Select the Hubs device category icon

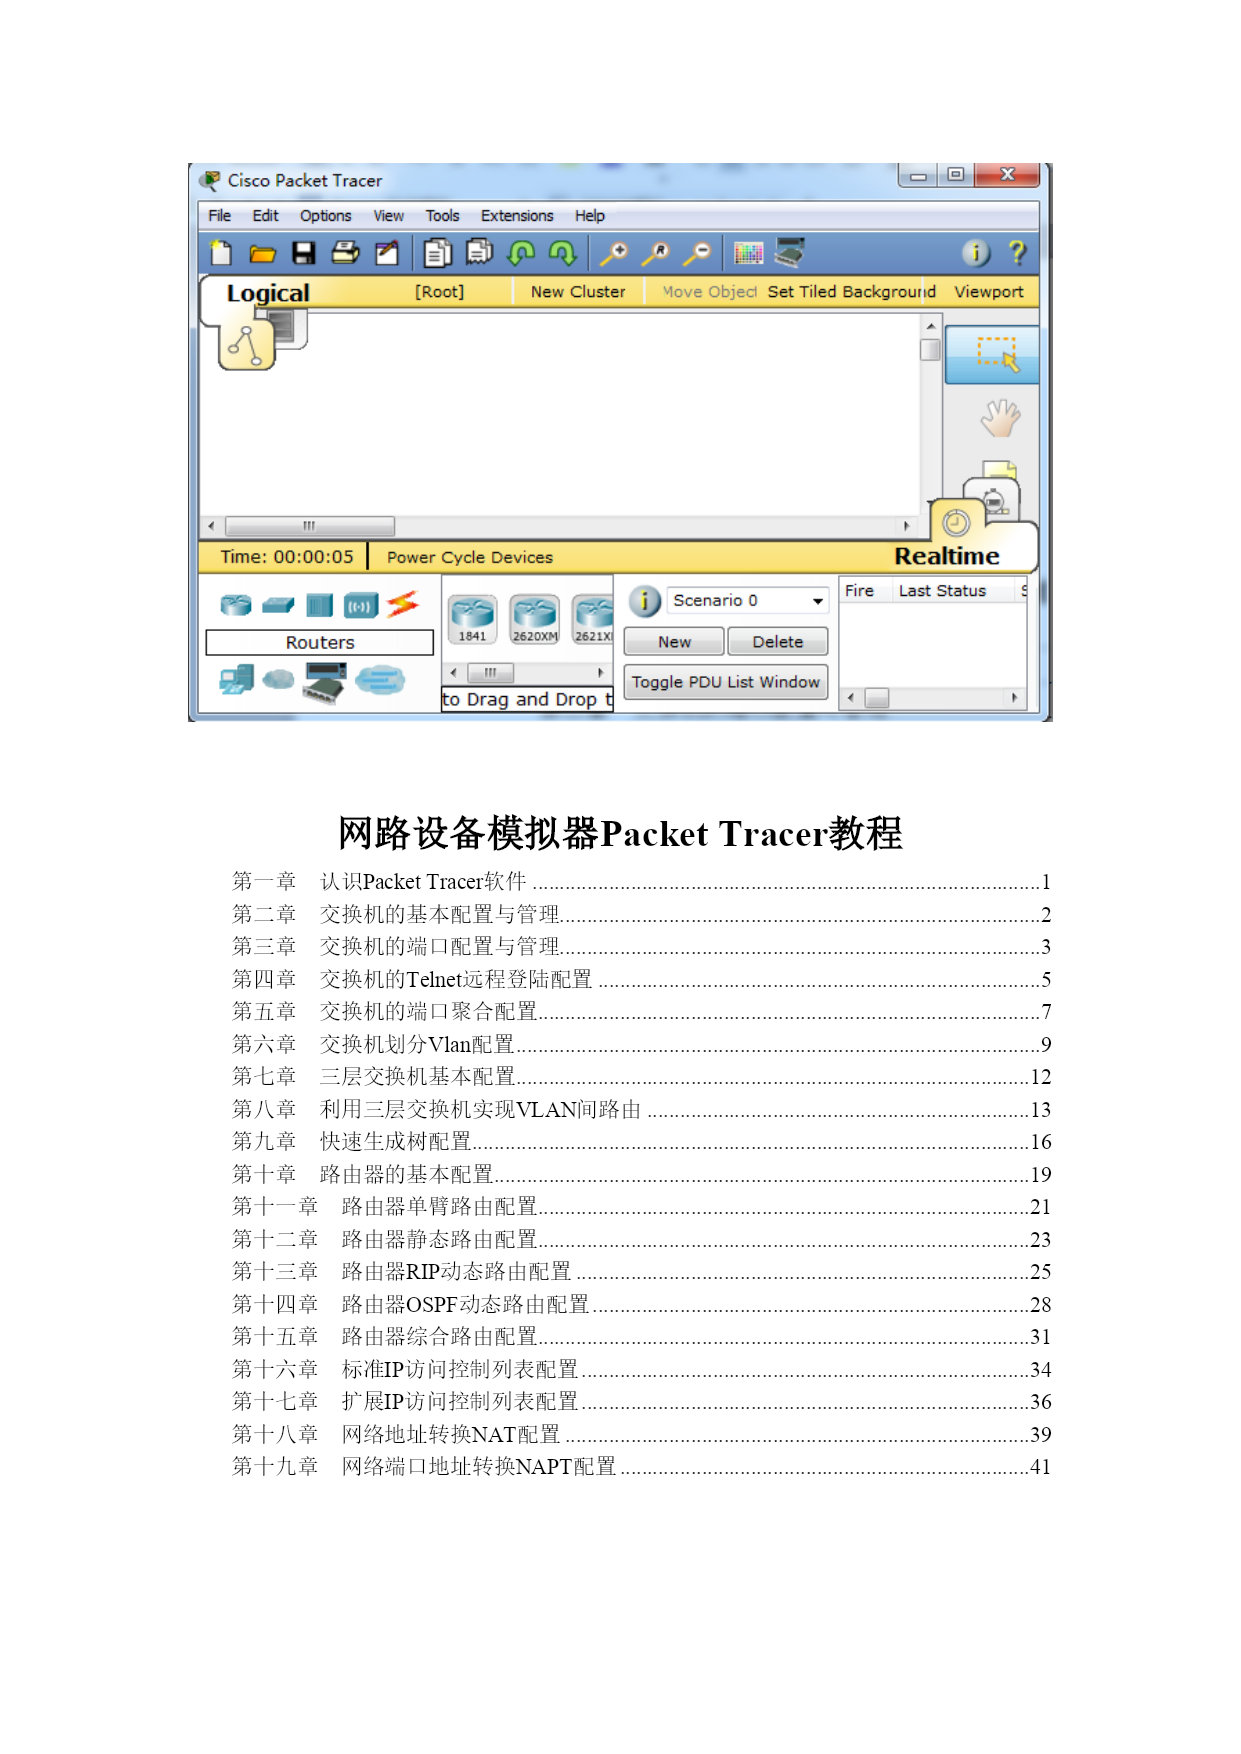tap(319, 605)
